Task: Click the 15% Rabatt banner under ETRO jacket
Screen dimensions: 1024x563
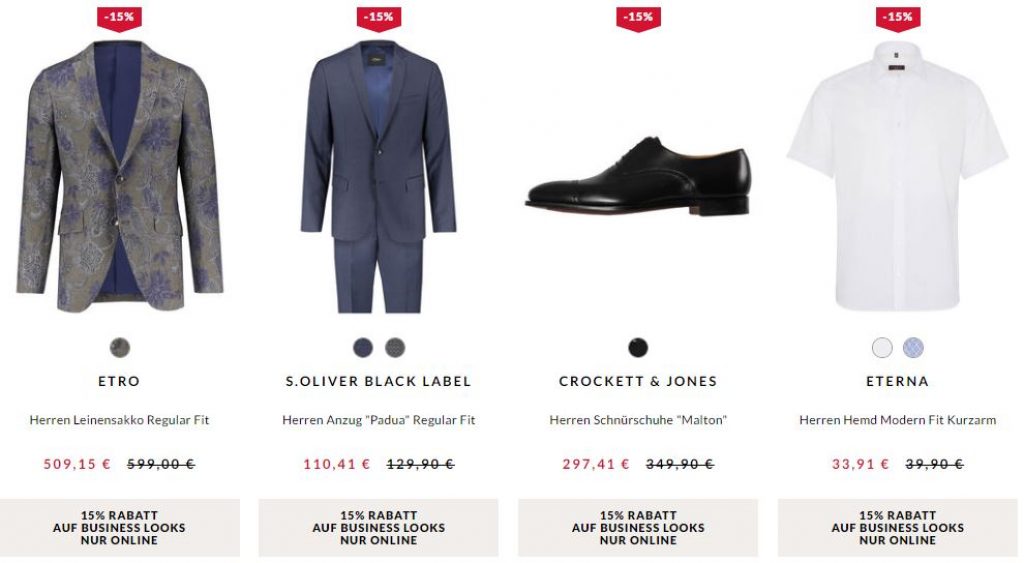Action: click(120, 528)
